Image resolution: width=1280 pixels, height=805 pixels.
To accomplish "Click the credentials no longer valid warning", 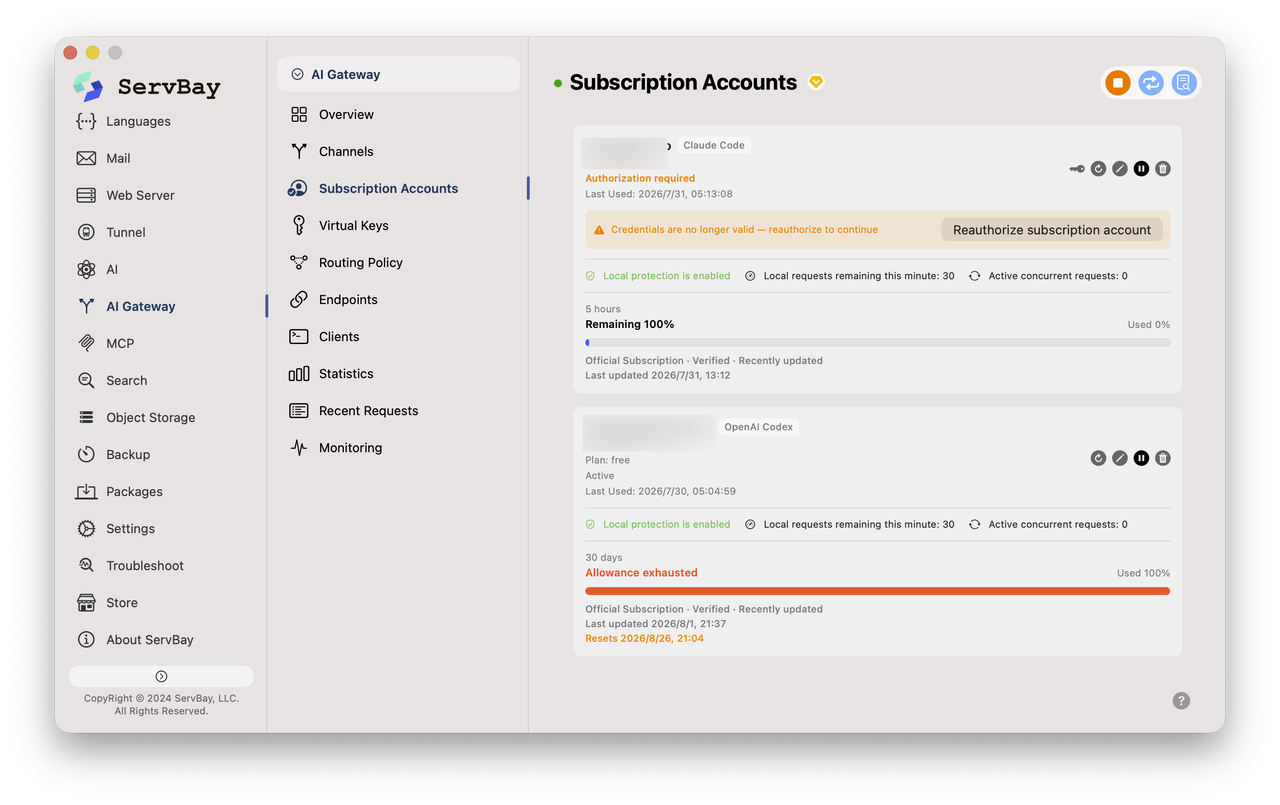I will [744, 230].
